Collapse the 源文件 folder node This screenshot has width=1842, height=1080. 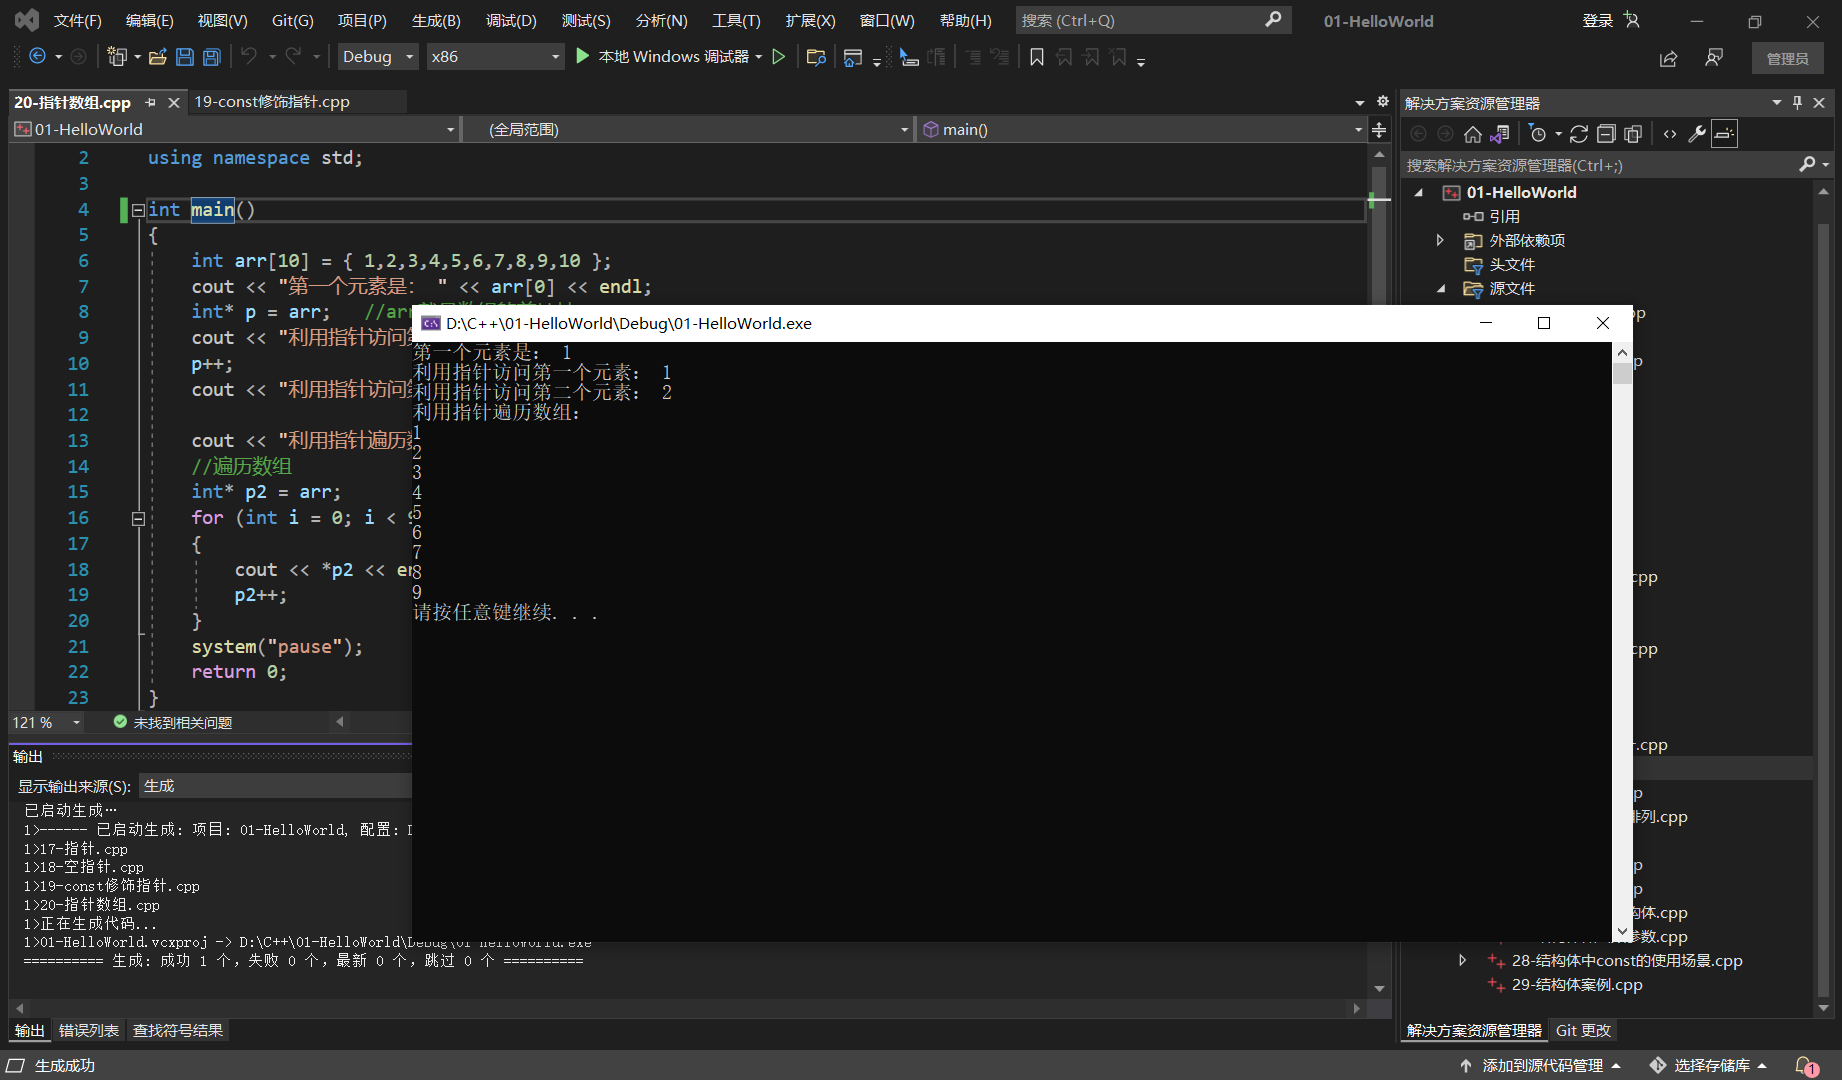tap(1441, 288)
